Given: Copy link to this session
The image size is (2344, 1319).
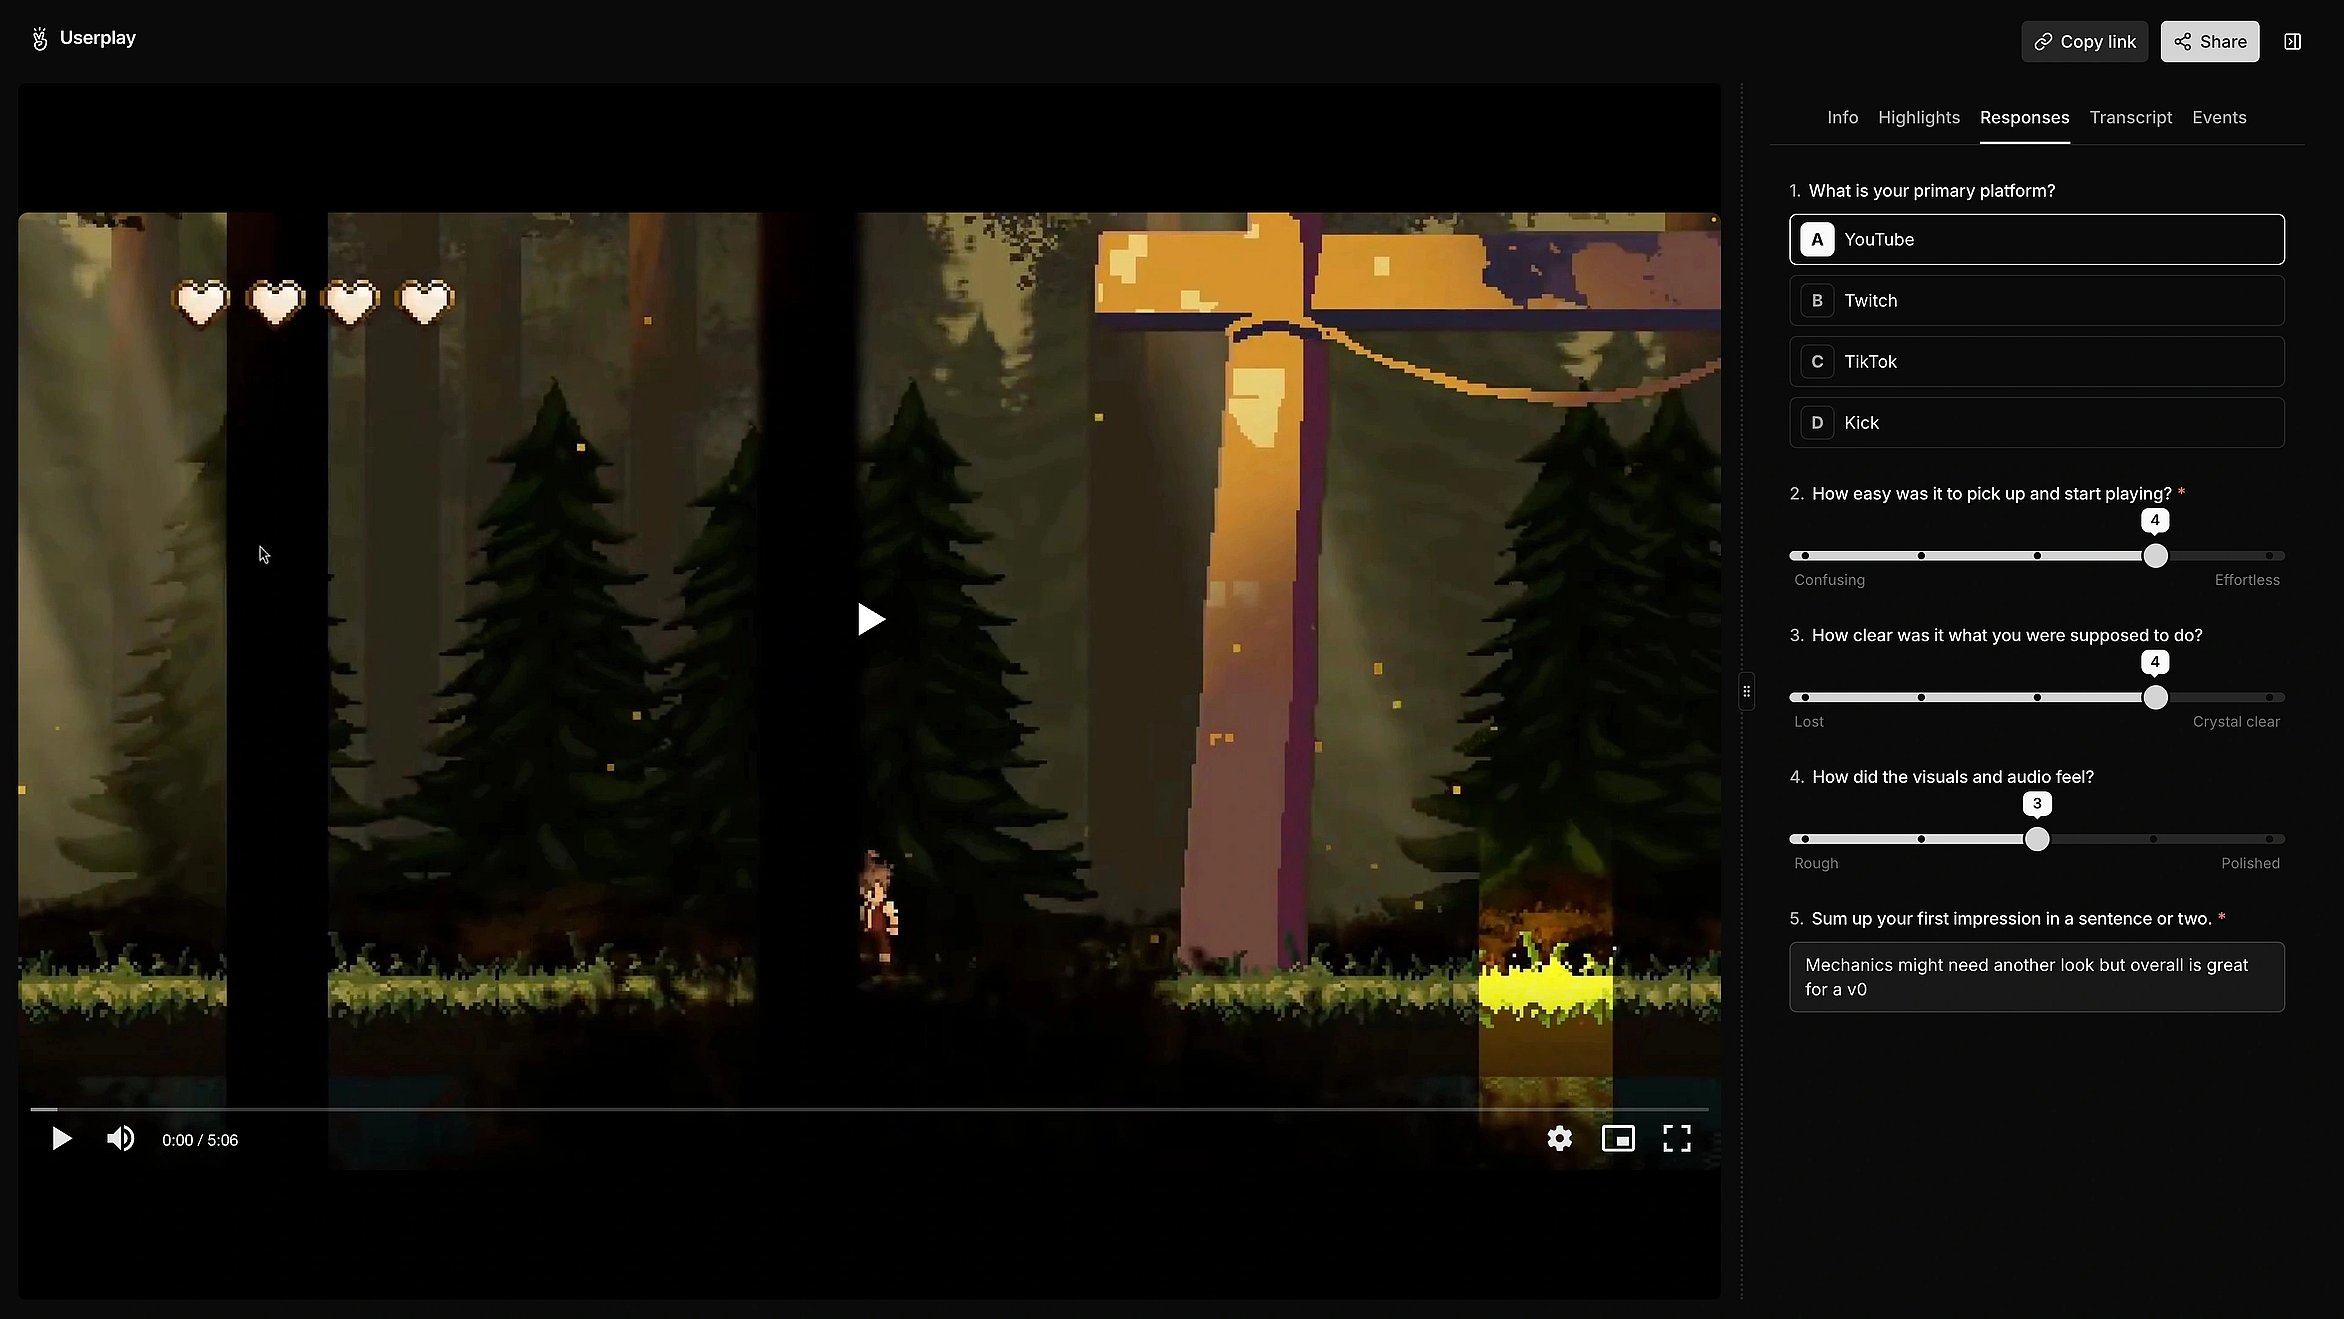Looking at the screenshot, I should (2084, 42).
